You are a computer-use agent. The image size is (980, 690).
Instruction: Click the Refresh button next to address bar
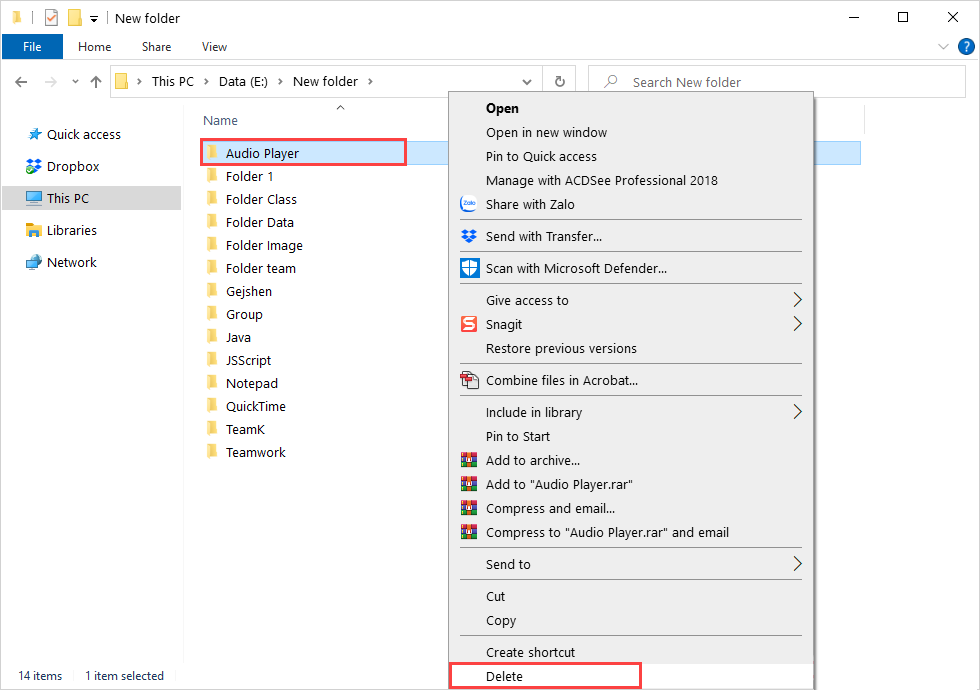pos(560,82)
